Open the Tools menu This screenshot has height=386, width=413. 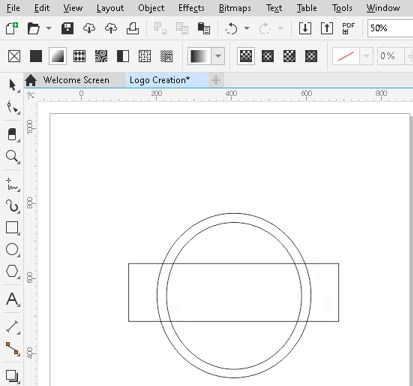click(x=342, y=8)
